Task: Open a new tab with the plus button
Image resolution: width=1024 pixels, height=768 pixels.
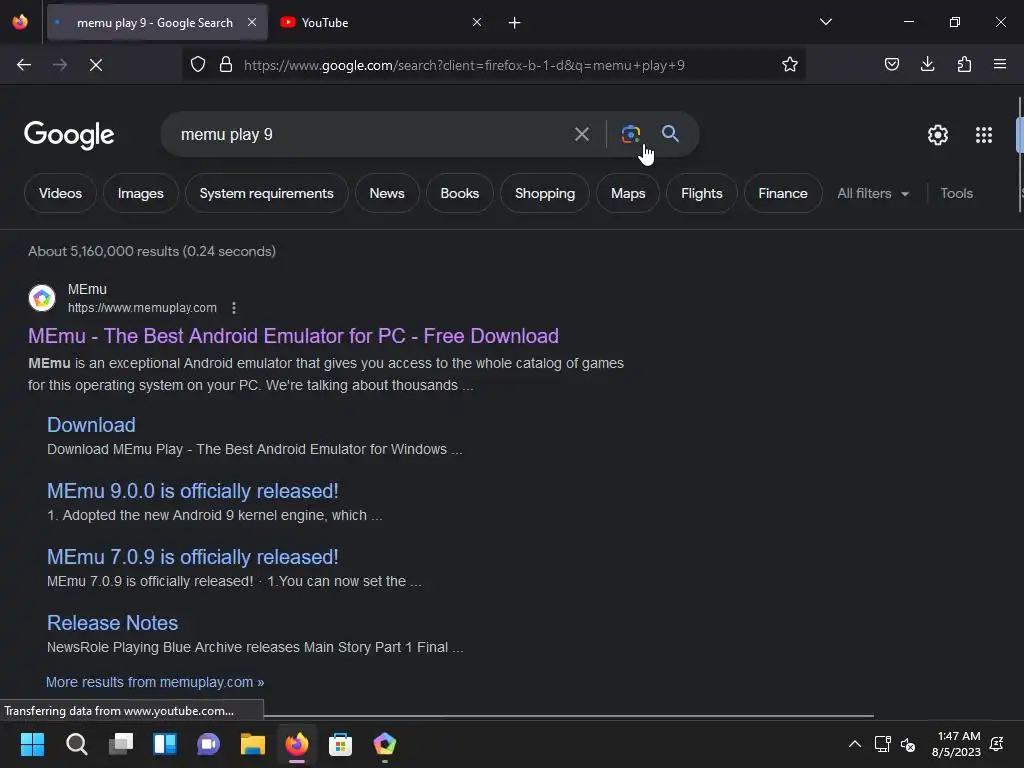Action: pos(515,23)
